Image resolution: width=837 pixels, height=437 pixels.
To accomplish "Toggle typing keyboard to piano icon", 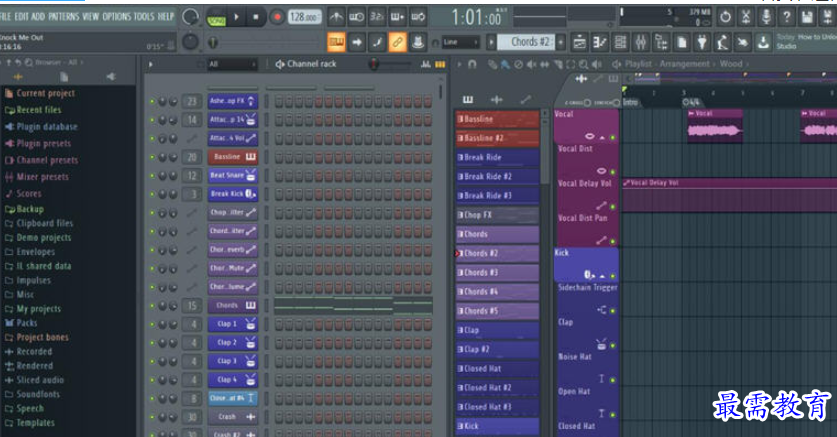I will point(336,42).
